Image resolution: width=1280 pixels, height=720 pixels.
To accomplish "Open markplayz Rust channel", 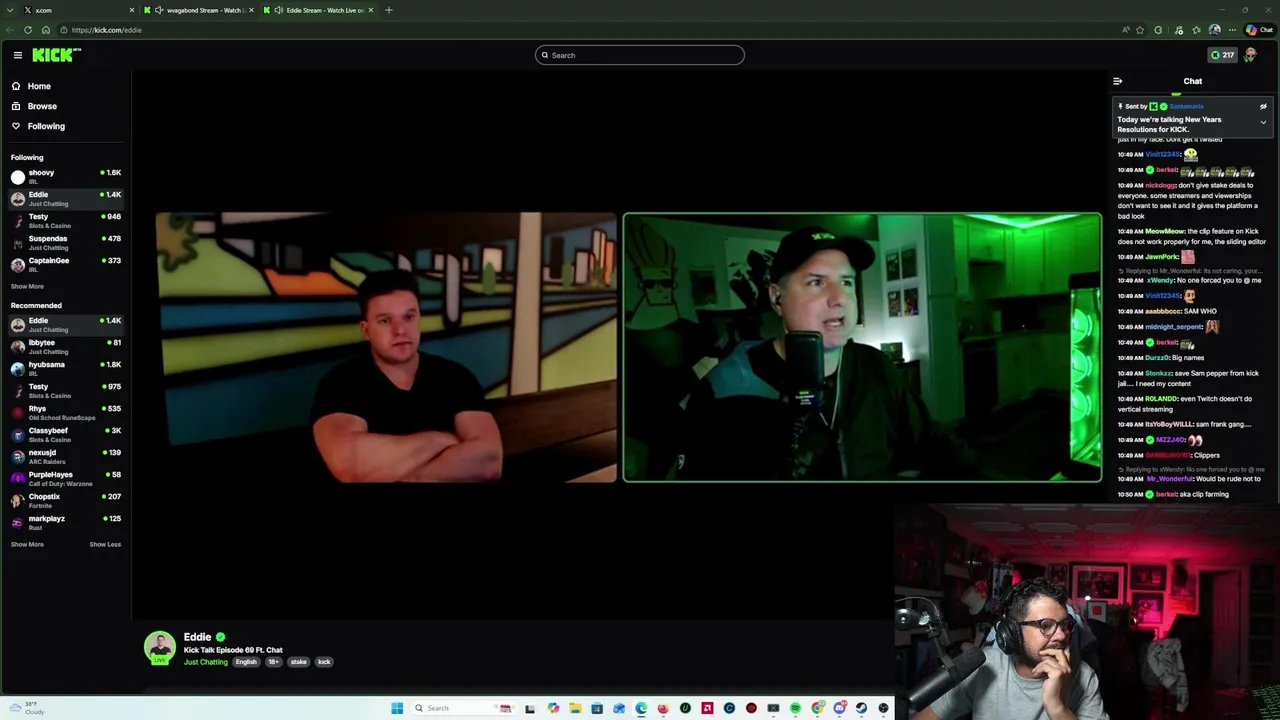I will 65,522.
